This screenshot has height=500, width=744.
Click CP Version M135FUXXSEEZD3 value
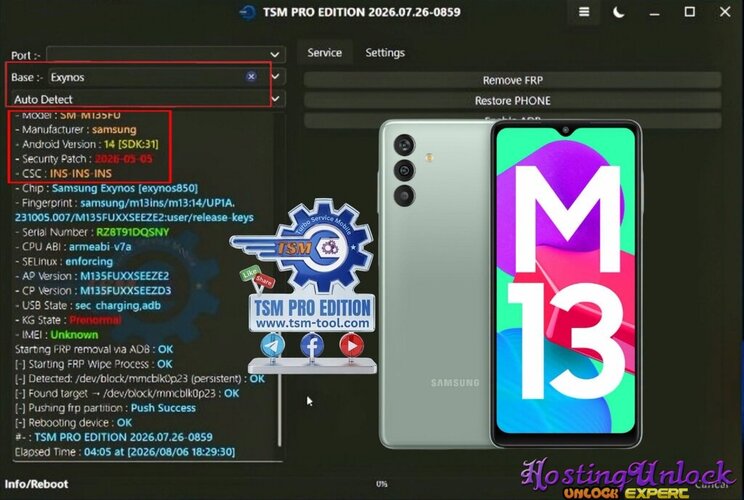[125, 291]
